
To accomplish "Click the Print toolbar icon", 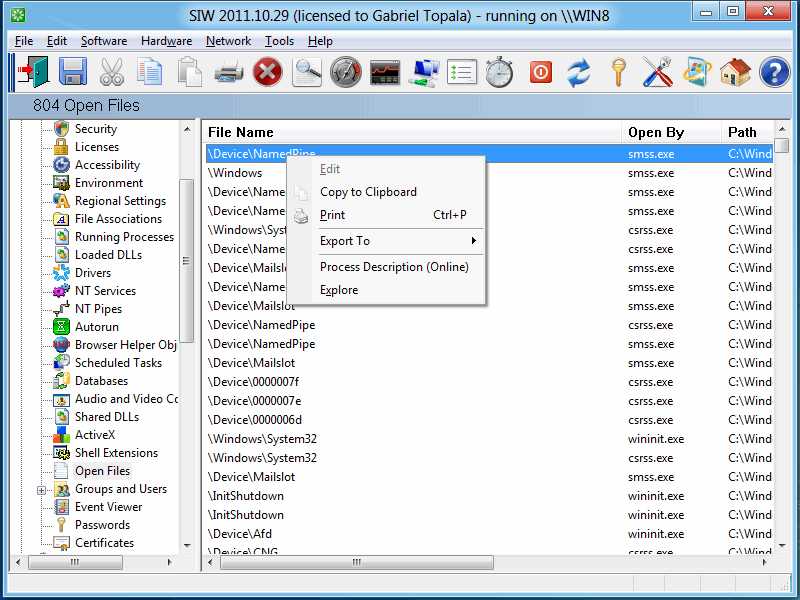I will pos(229,72).
